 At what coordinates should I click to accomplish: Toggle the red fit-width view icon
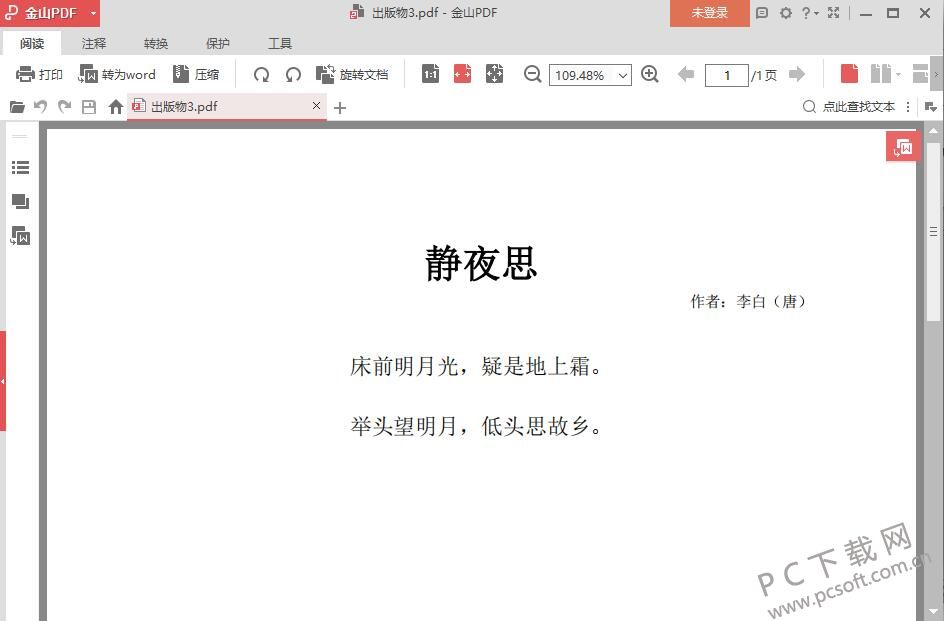[462, 73]
